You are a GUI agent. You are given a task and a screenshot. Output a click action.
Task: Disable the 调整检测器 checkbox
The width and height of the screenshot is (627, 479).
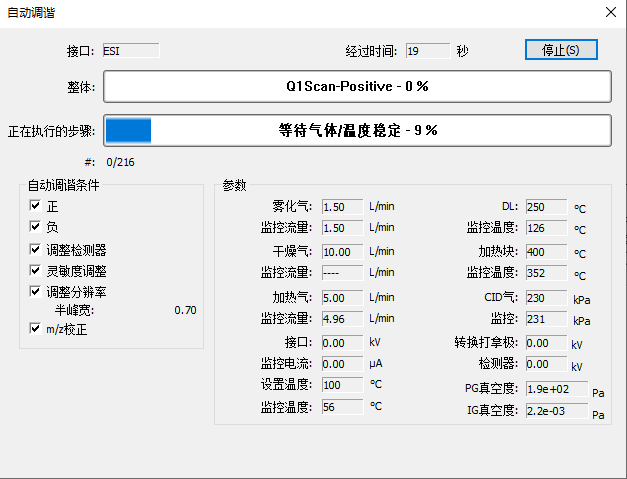click(36, 249)
